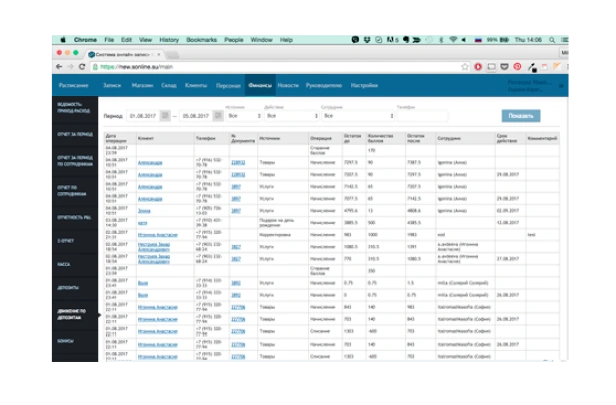The image size is (616, 405).
Task: Open the start date calendar picker
Action: [x=166, y=116]
